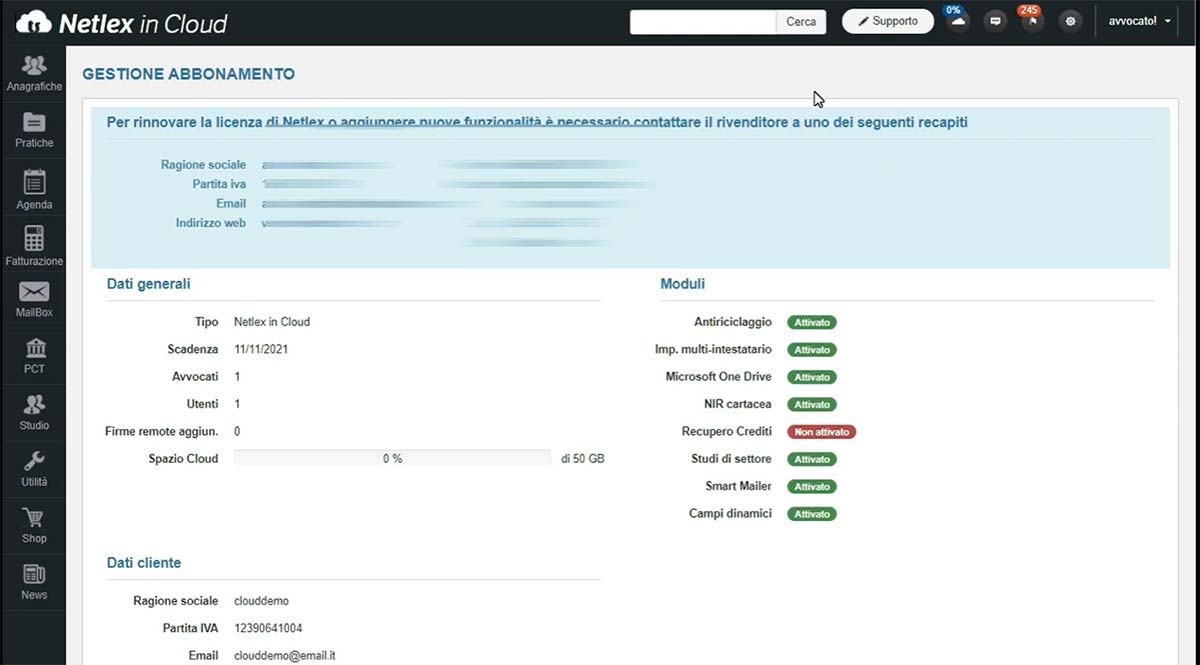
Task: Click NIR cartacea Attivato badge
Action: click(x=812, y=405)
